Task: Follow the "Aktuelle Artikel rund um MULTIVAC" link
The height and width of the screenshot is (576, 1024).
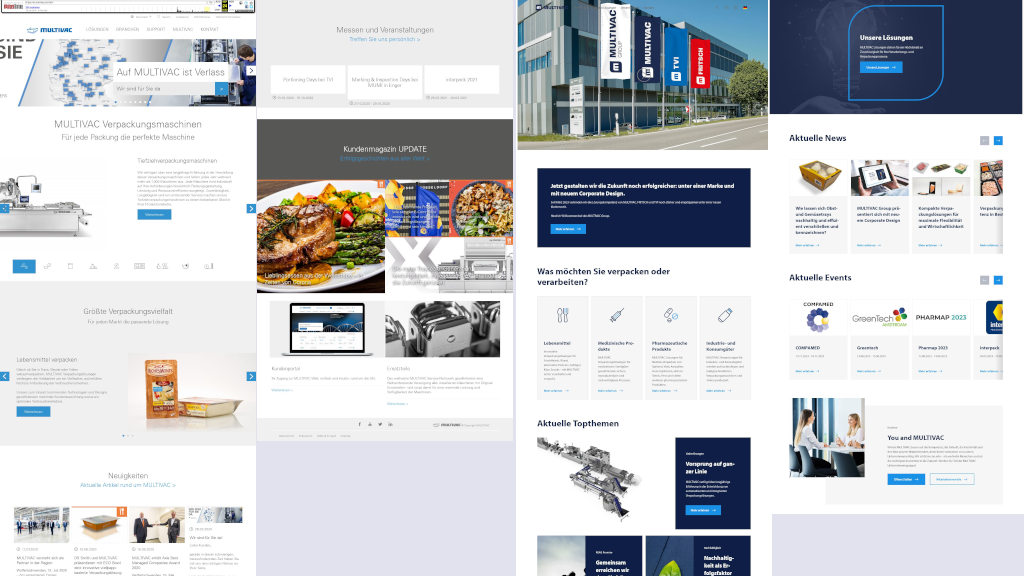Action: pyautogui.click(x=128, y=485)
